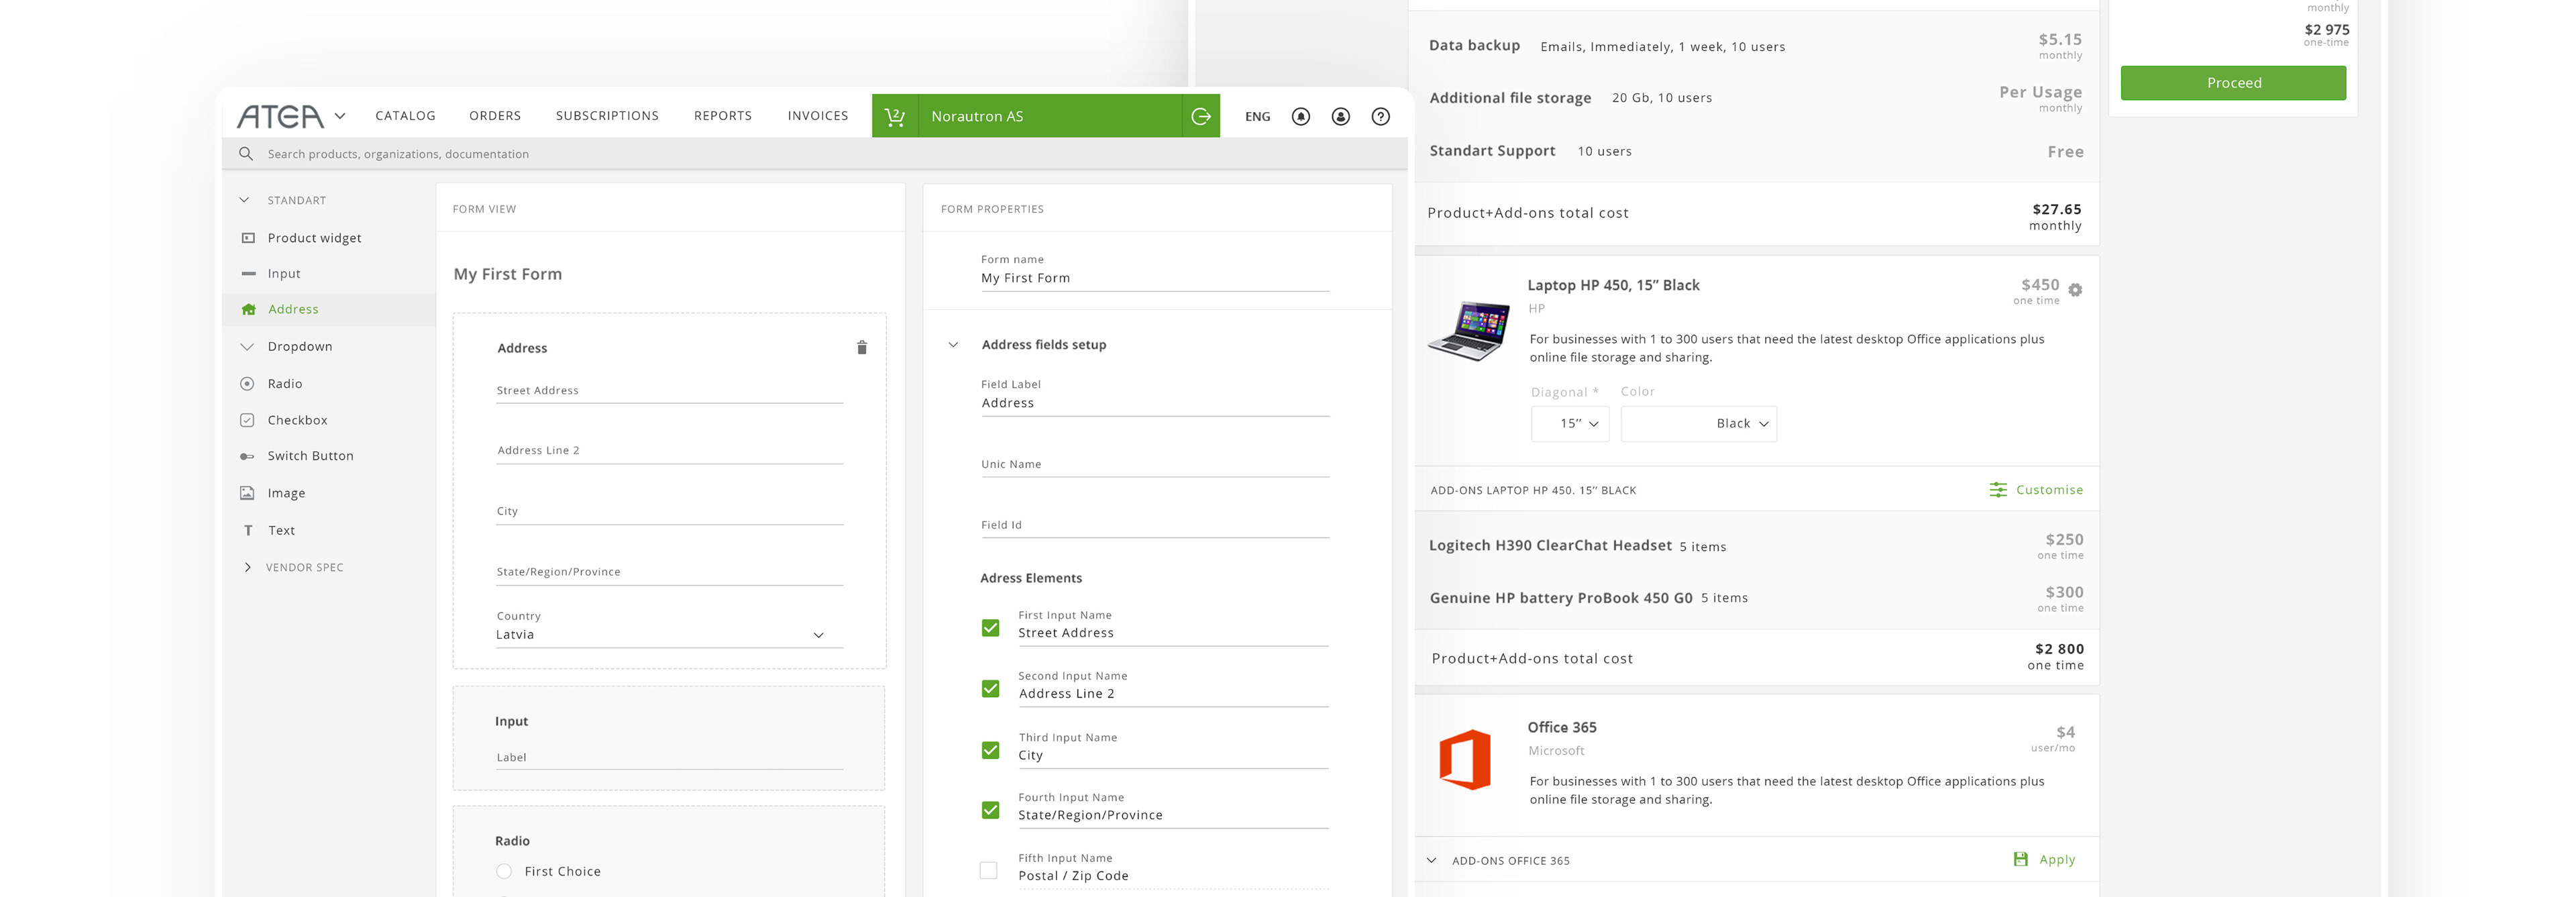Click the search magnifier icon

tap(246, 154)
